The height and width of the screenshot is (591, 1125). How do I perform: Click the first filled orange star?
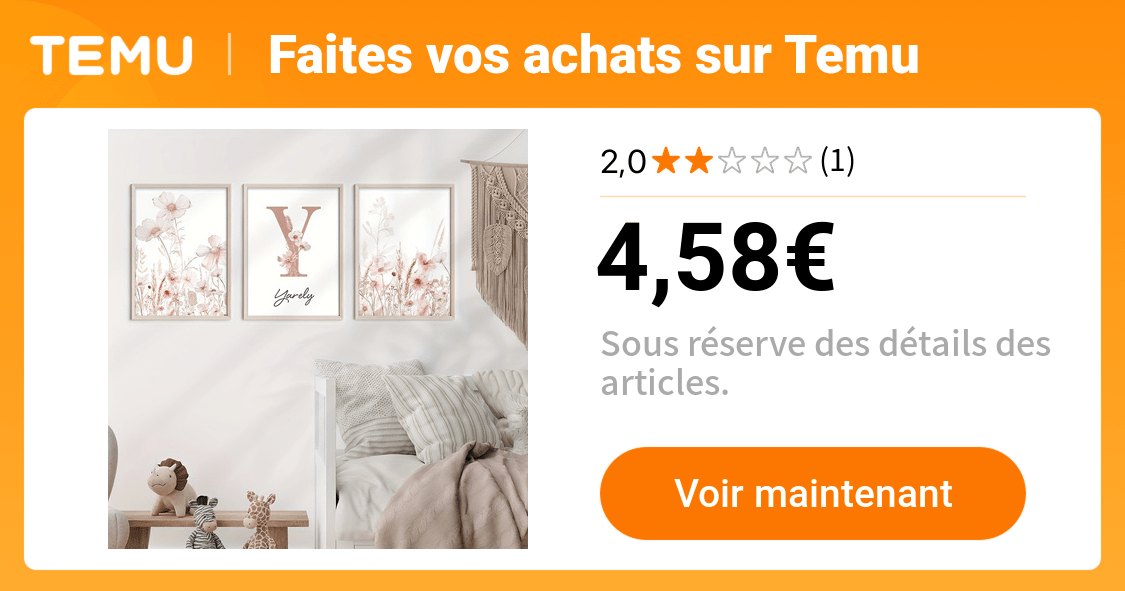[x=666, y=161]
